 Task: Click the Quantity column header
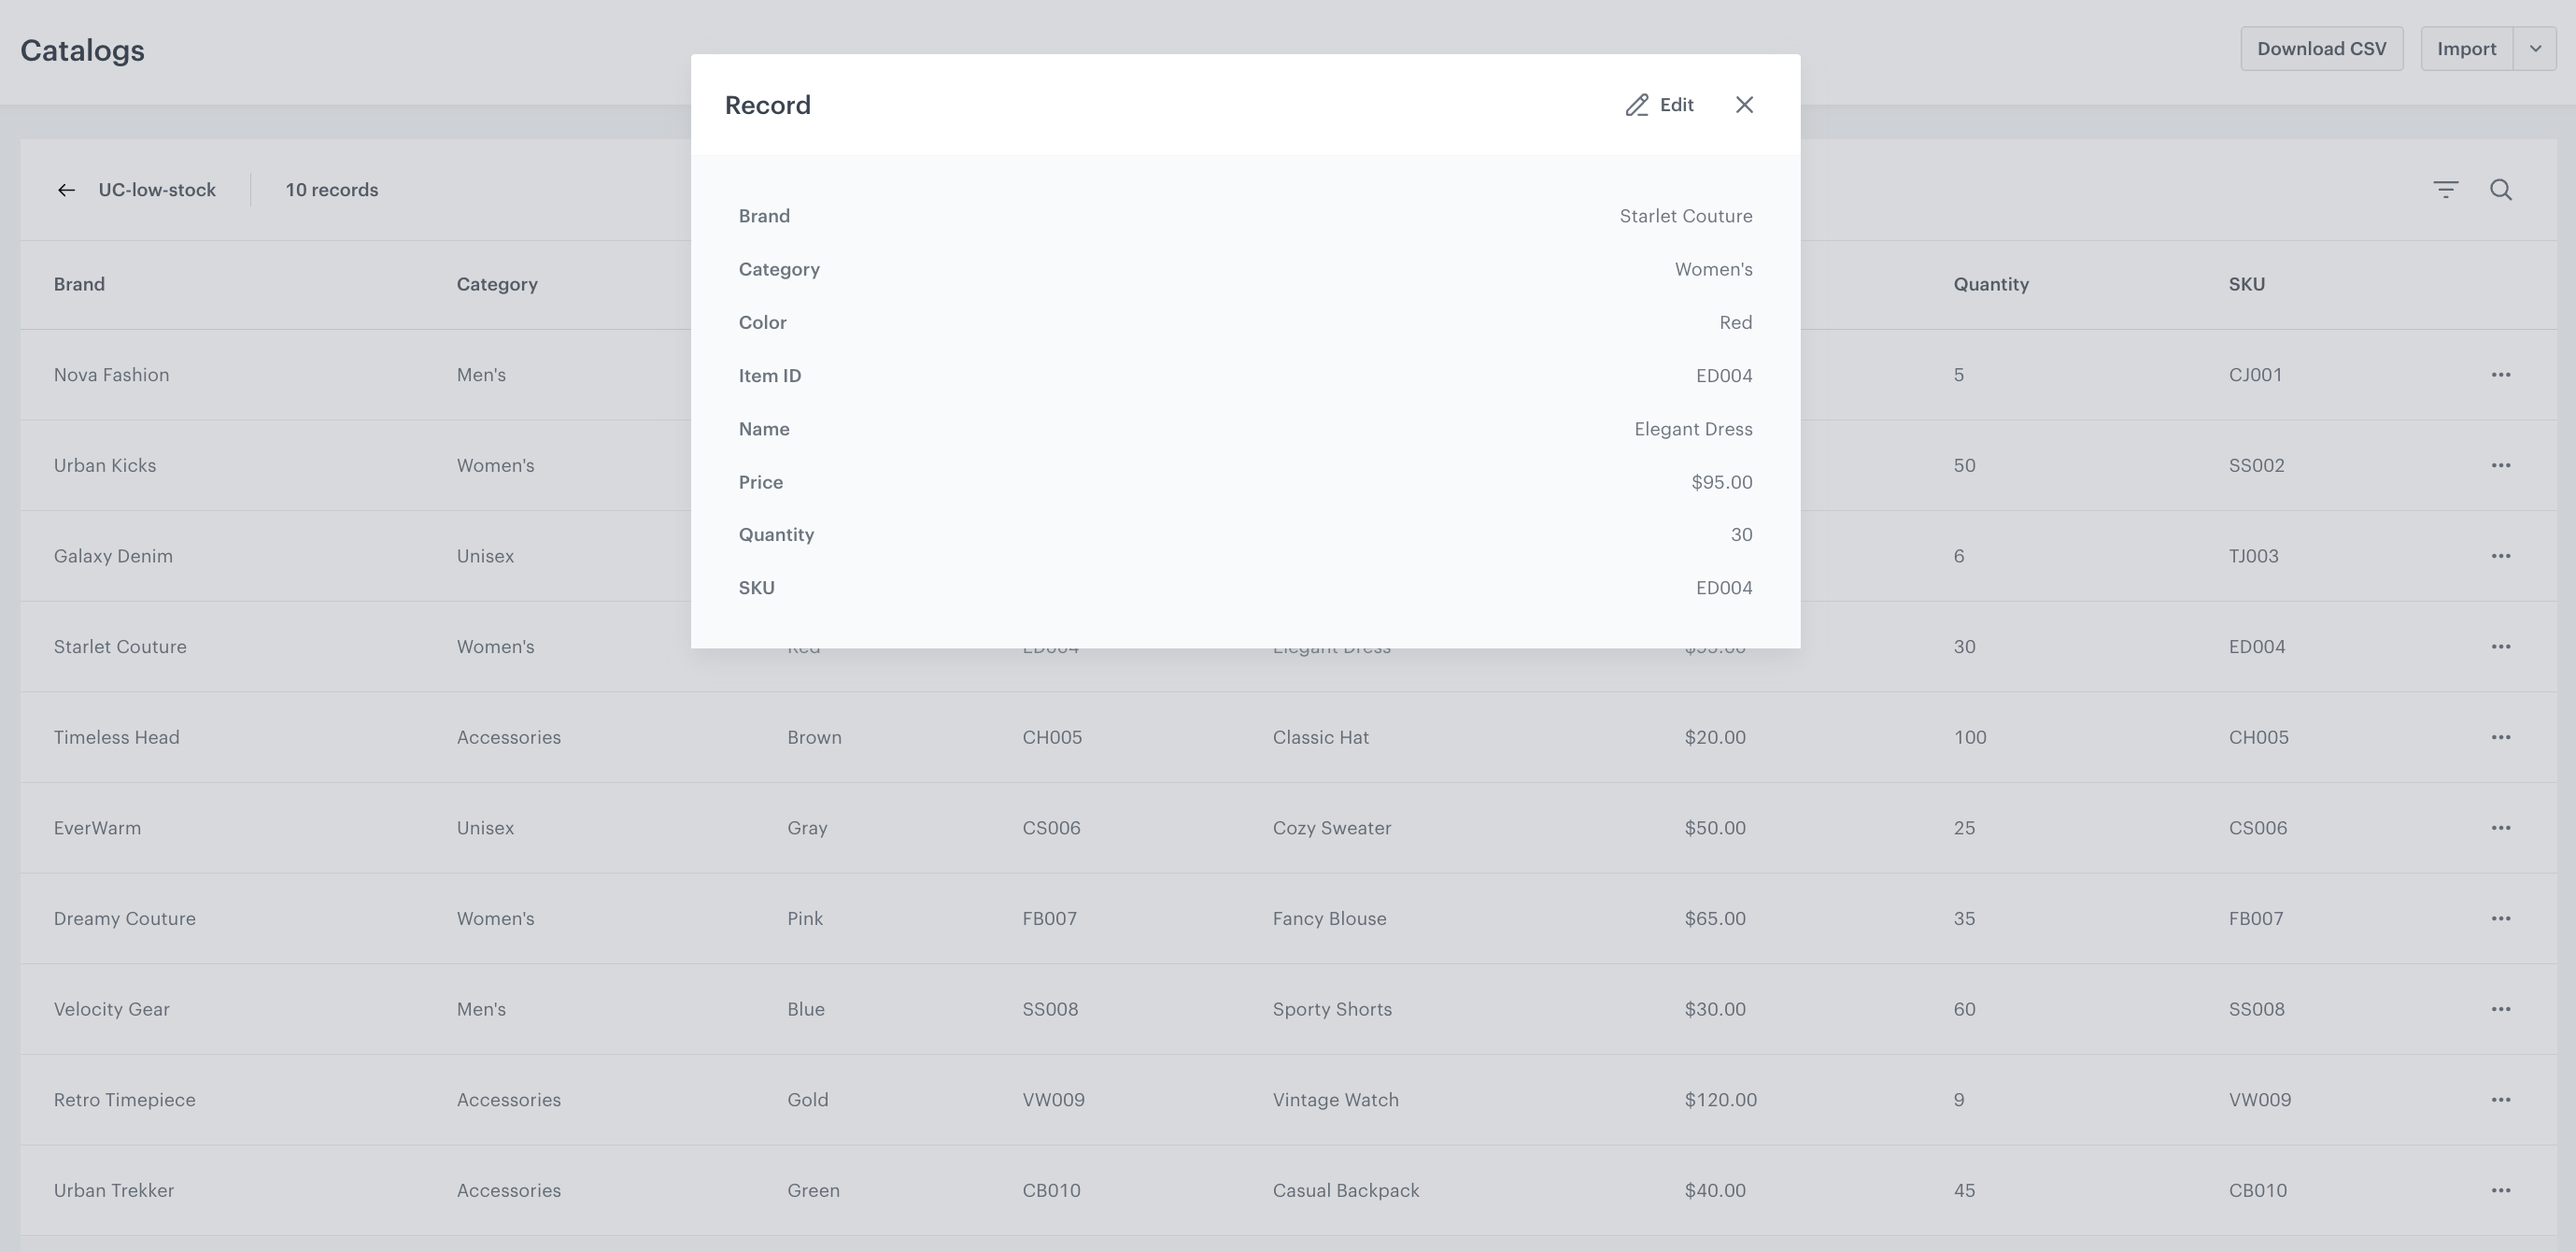tap(1990, 284)
